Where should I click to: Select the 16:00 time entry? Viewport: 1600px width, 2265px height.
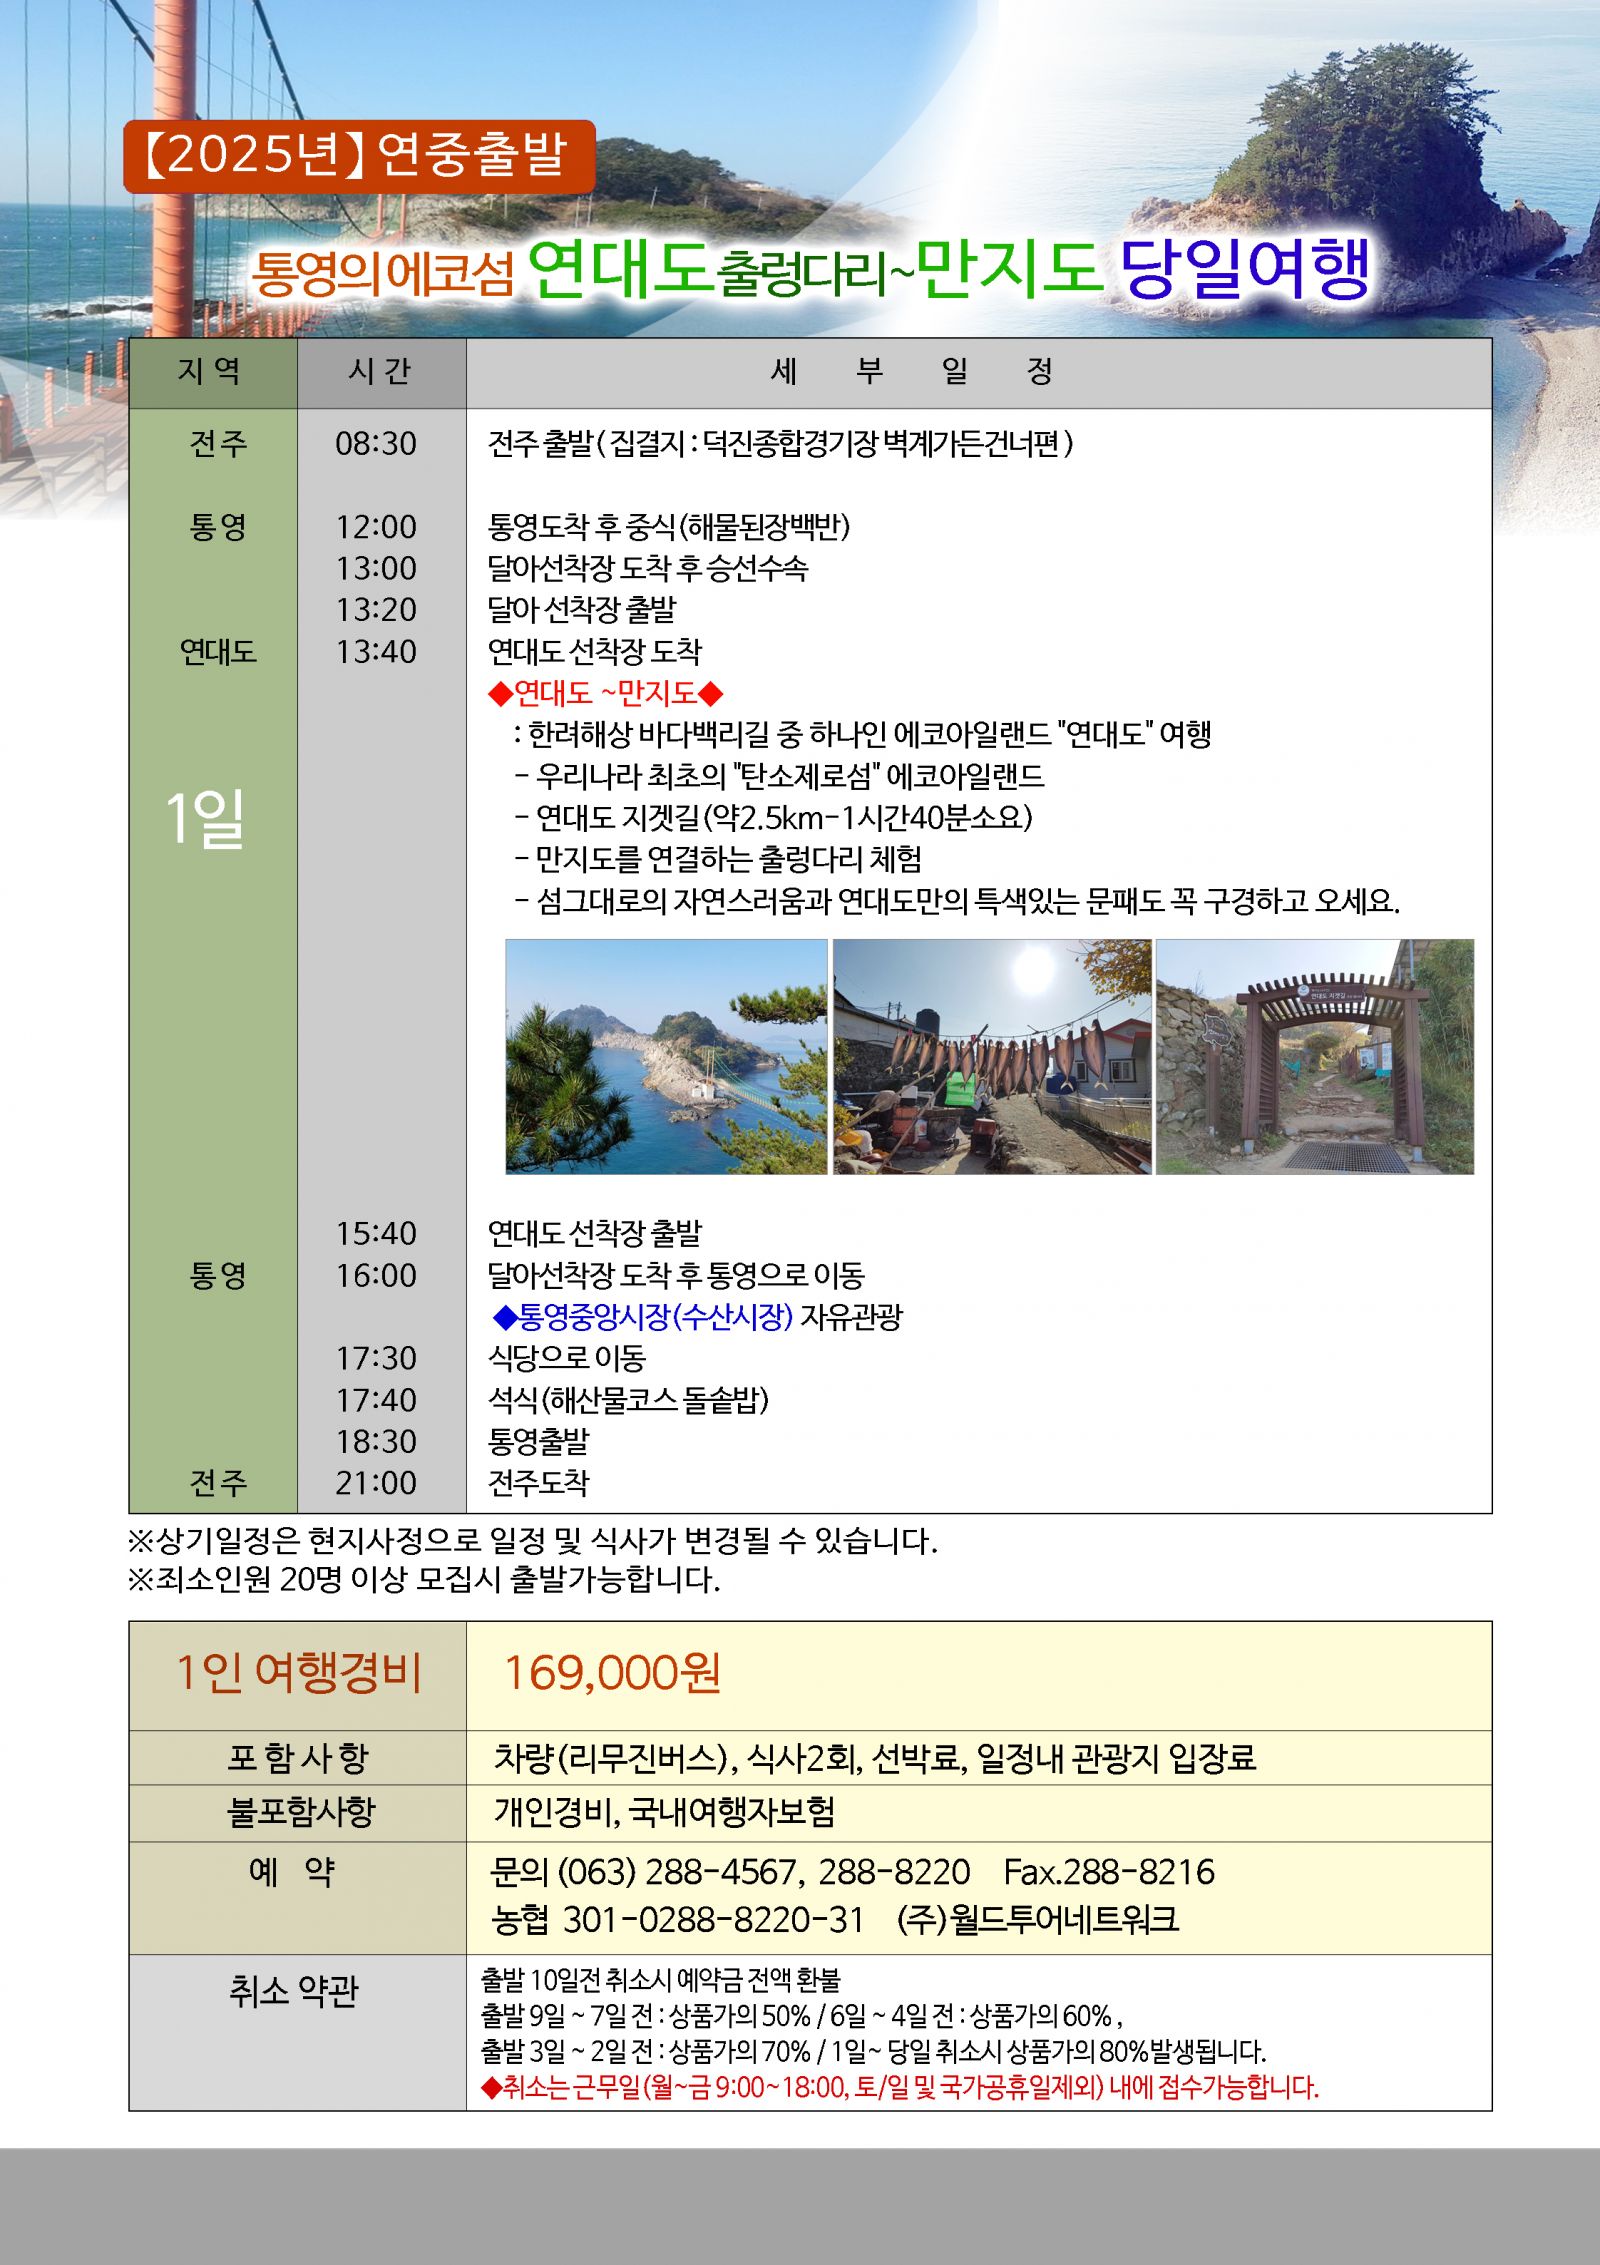pyautogui.click(x=376, y=1276)
